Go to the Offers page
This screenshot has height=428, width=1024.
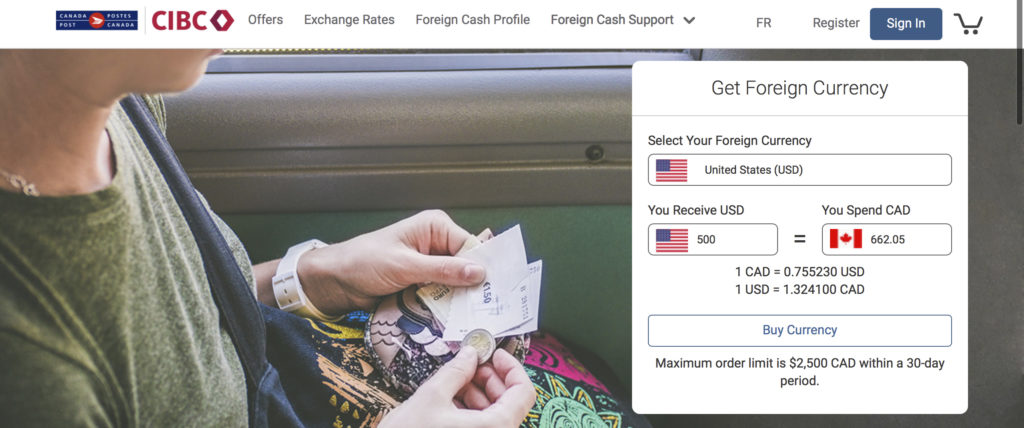265,20
